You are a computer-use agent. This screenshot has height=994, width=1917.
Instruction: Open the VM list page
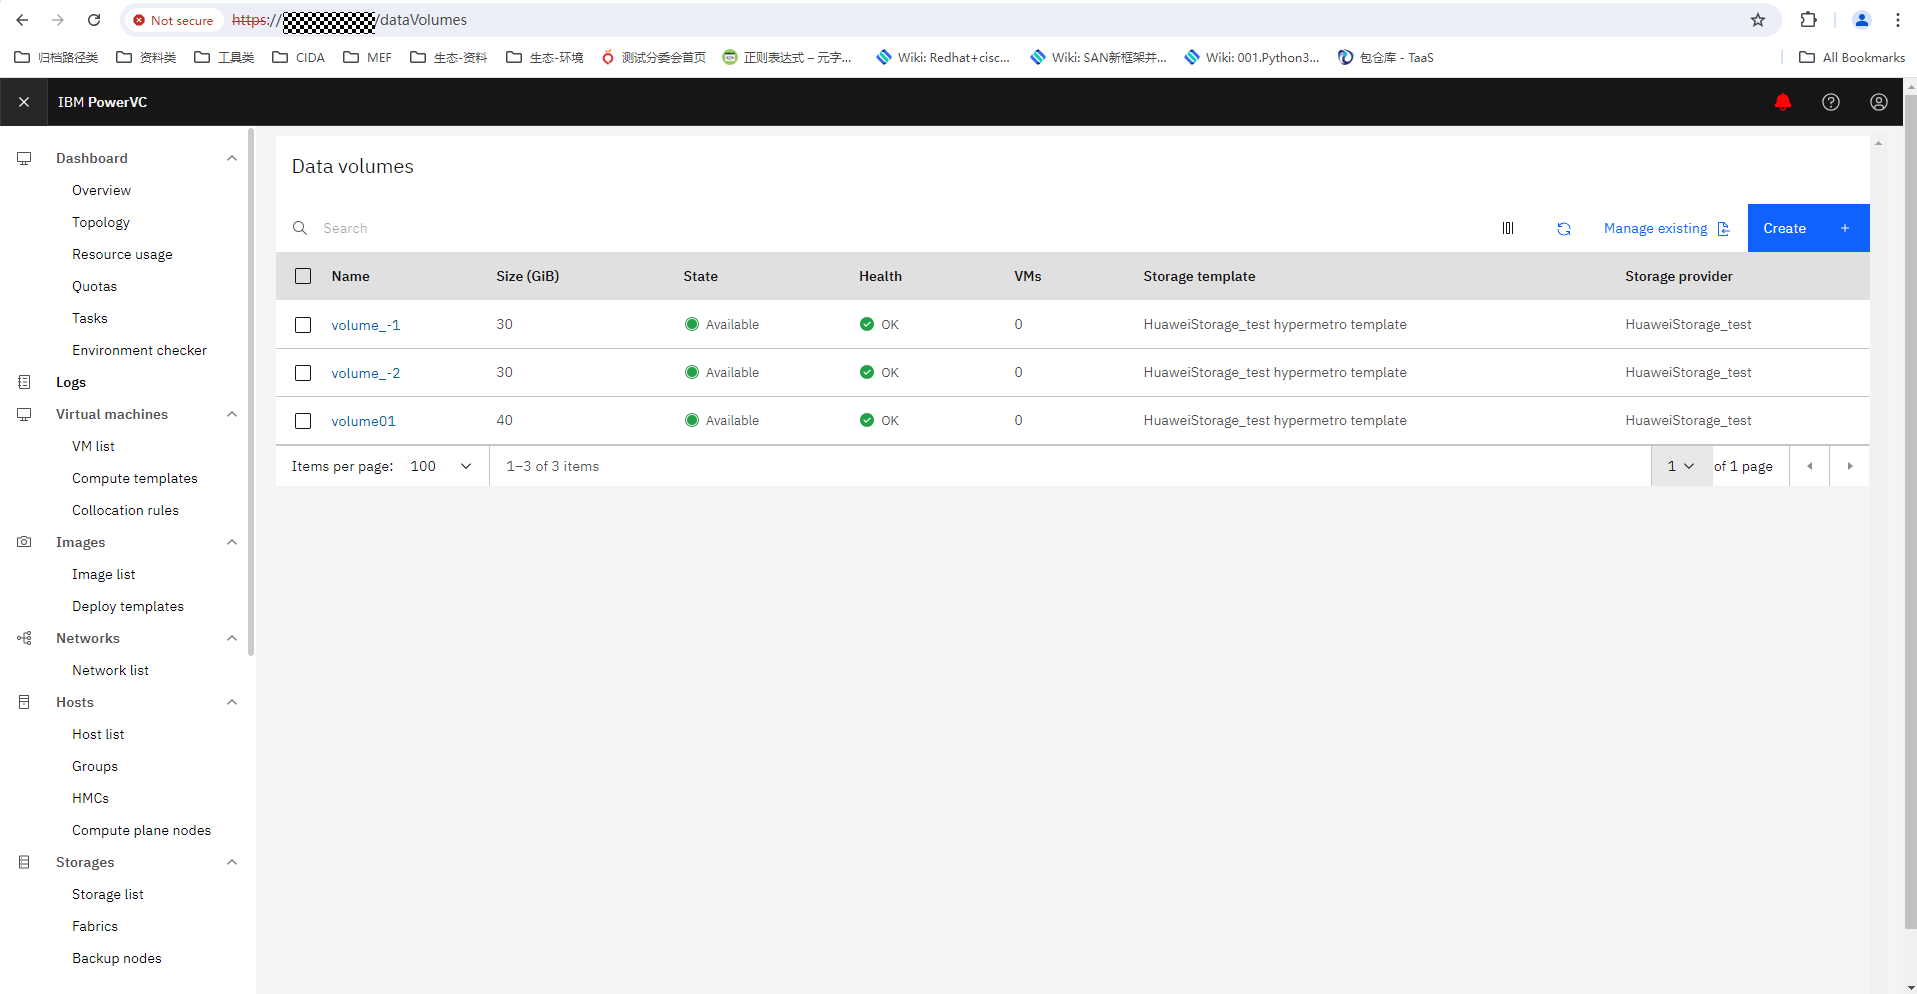(93, 446)
